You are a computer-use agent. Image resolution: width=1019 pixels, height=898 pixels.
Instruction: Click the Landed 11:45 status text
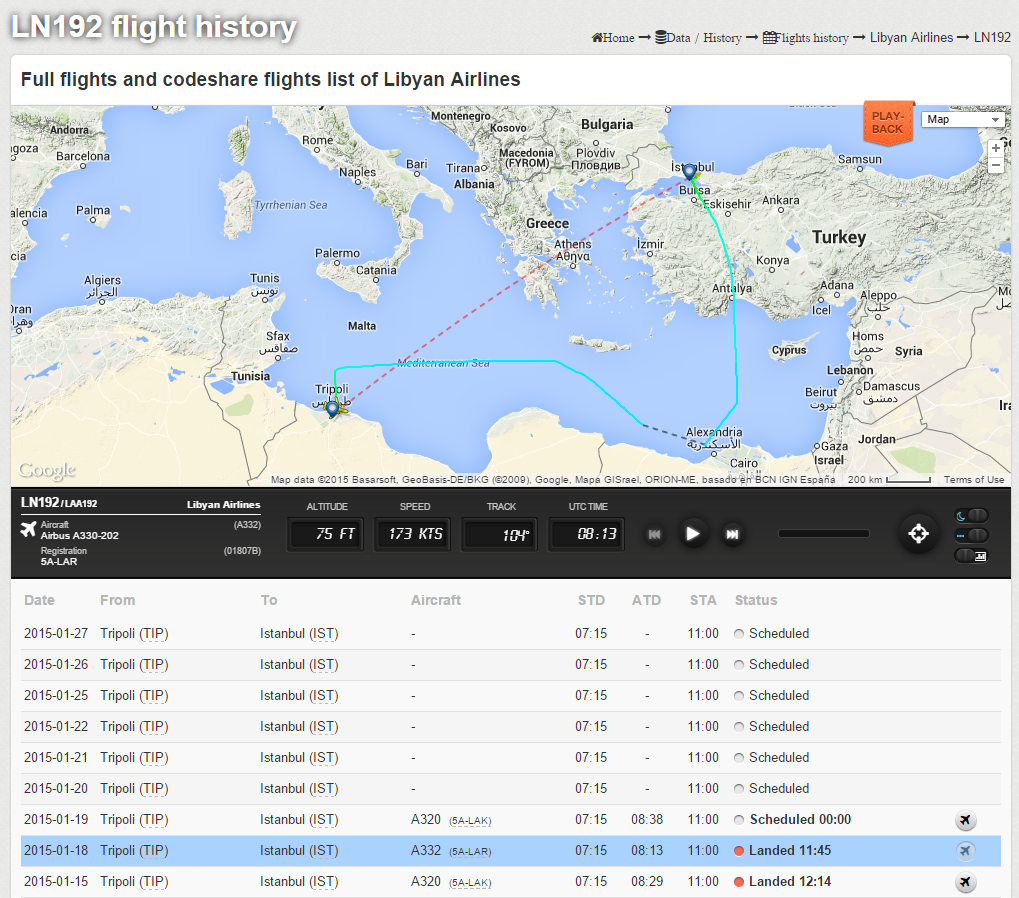[x=790, y=851]
